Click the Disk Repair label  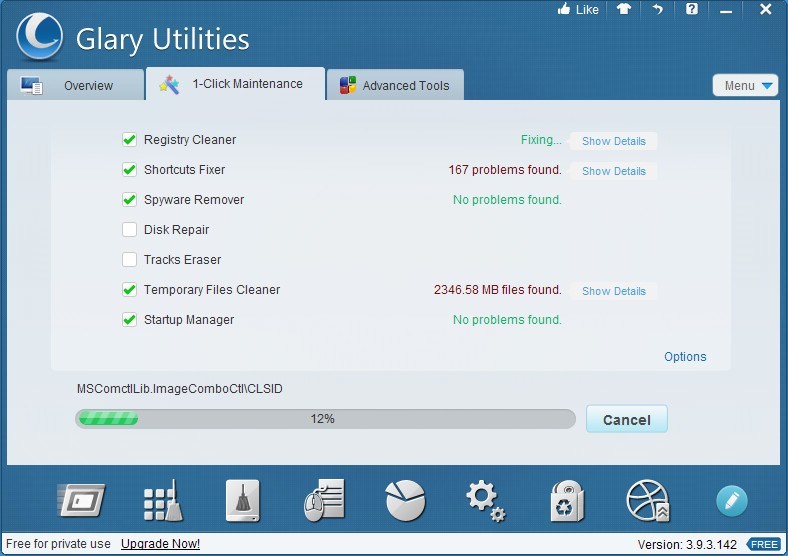point(176,230)
